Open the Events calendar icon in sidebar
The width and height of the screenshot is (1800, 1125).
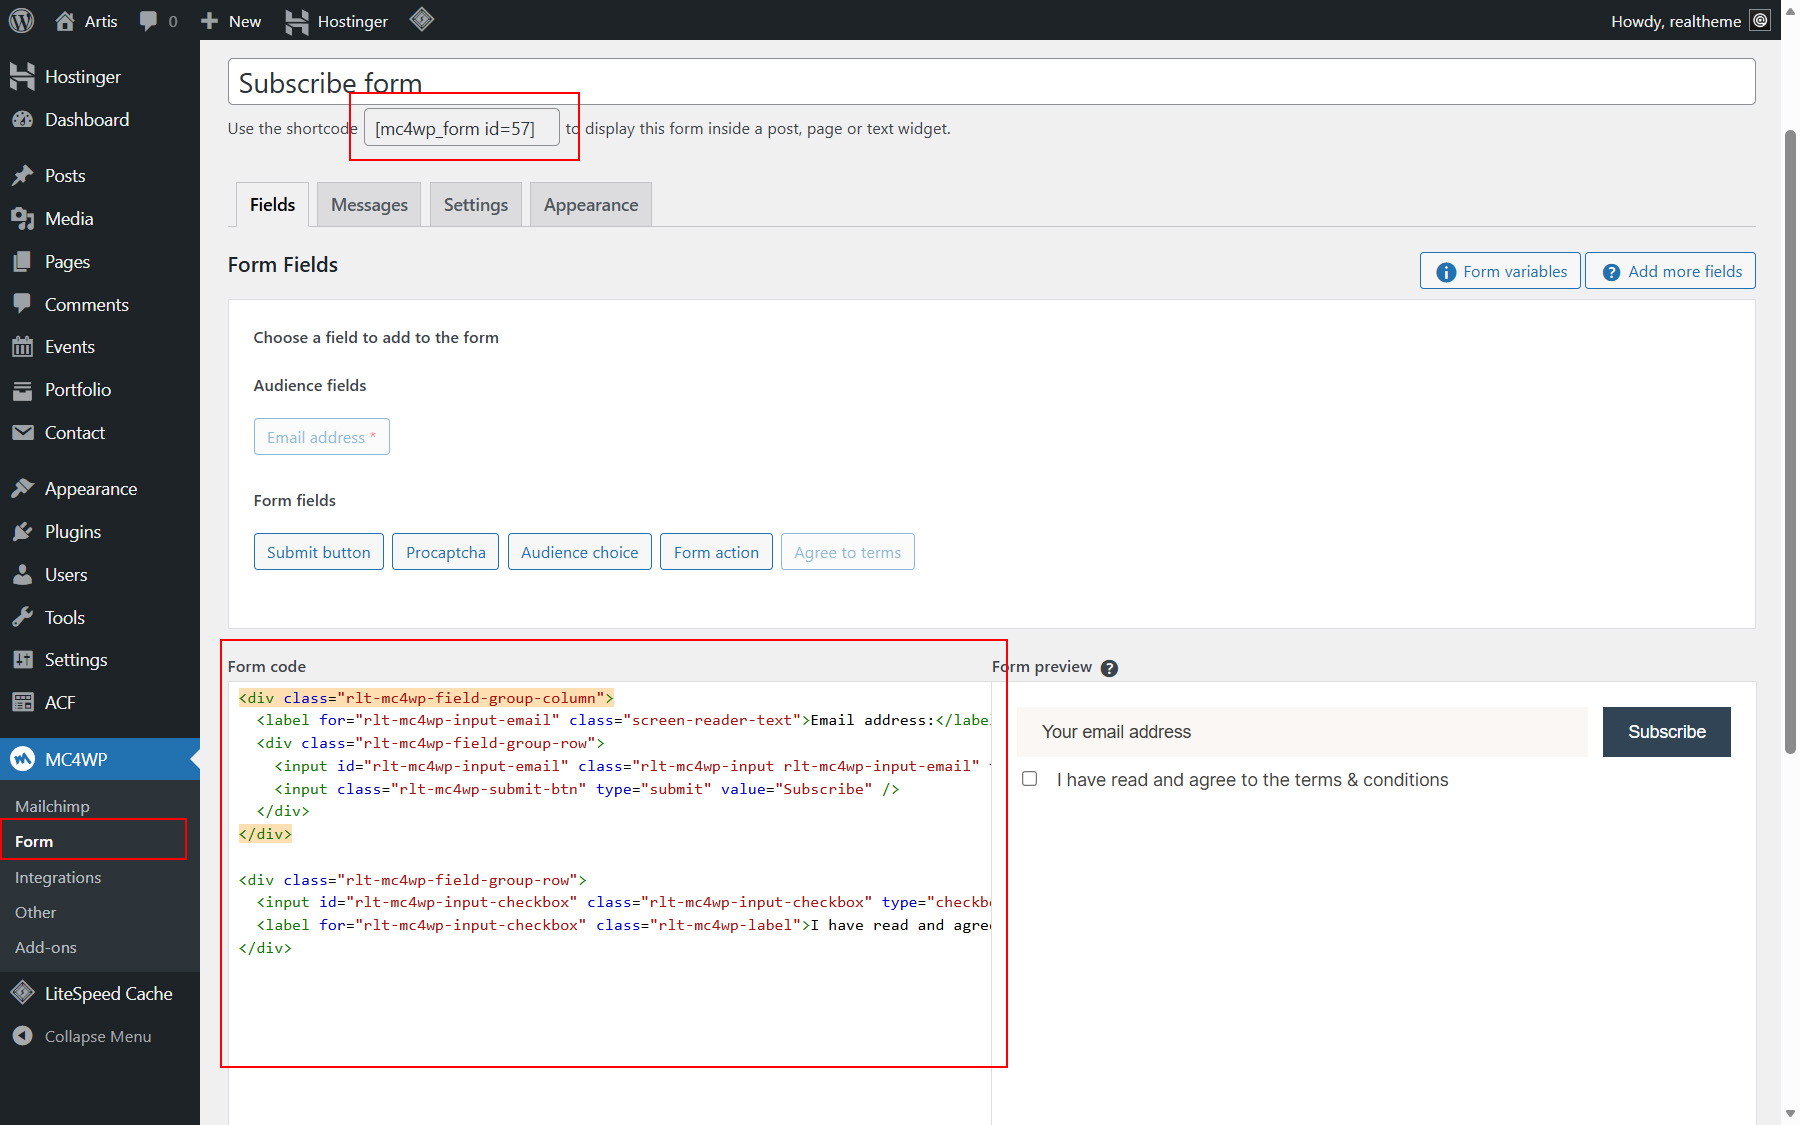tap(23, 347)
